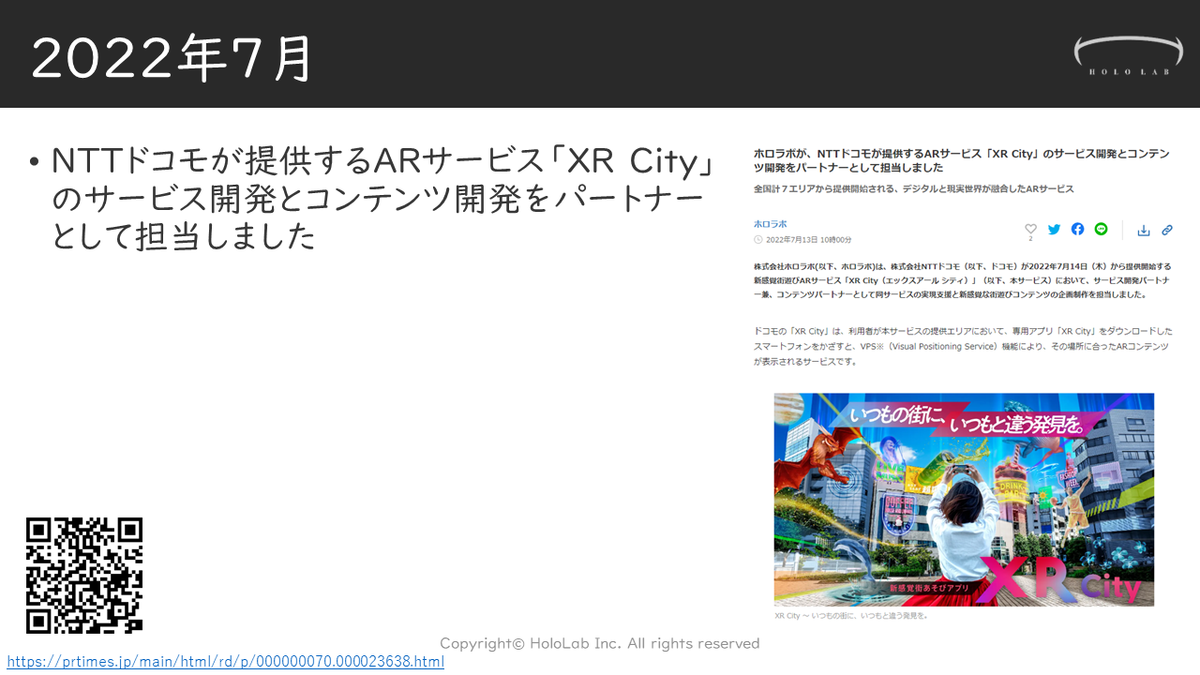Click the "XR City" logo text in the banner
This screenshot has height=675, width=1200.
pos(1058,579)
